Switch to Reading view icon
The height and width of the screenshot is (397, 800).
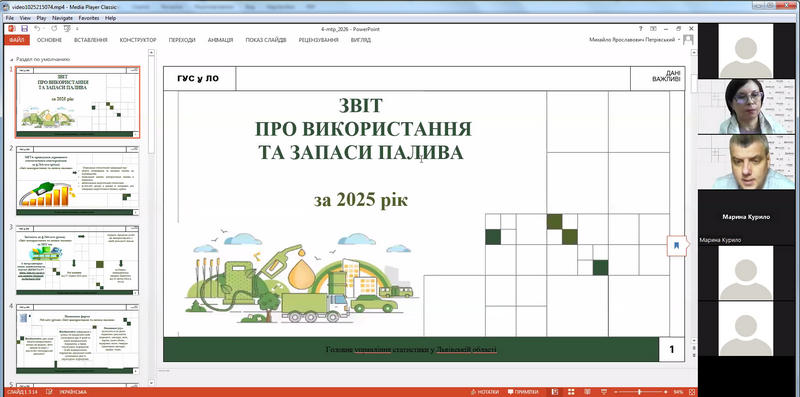coord(587,392)
